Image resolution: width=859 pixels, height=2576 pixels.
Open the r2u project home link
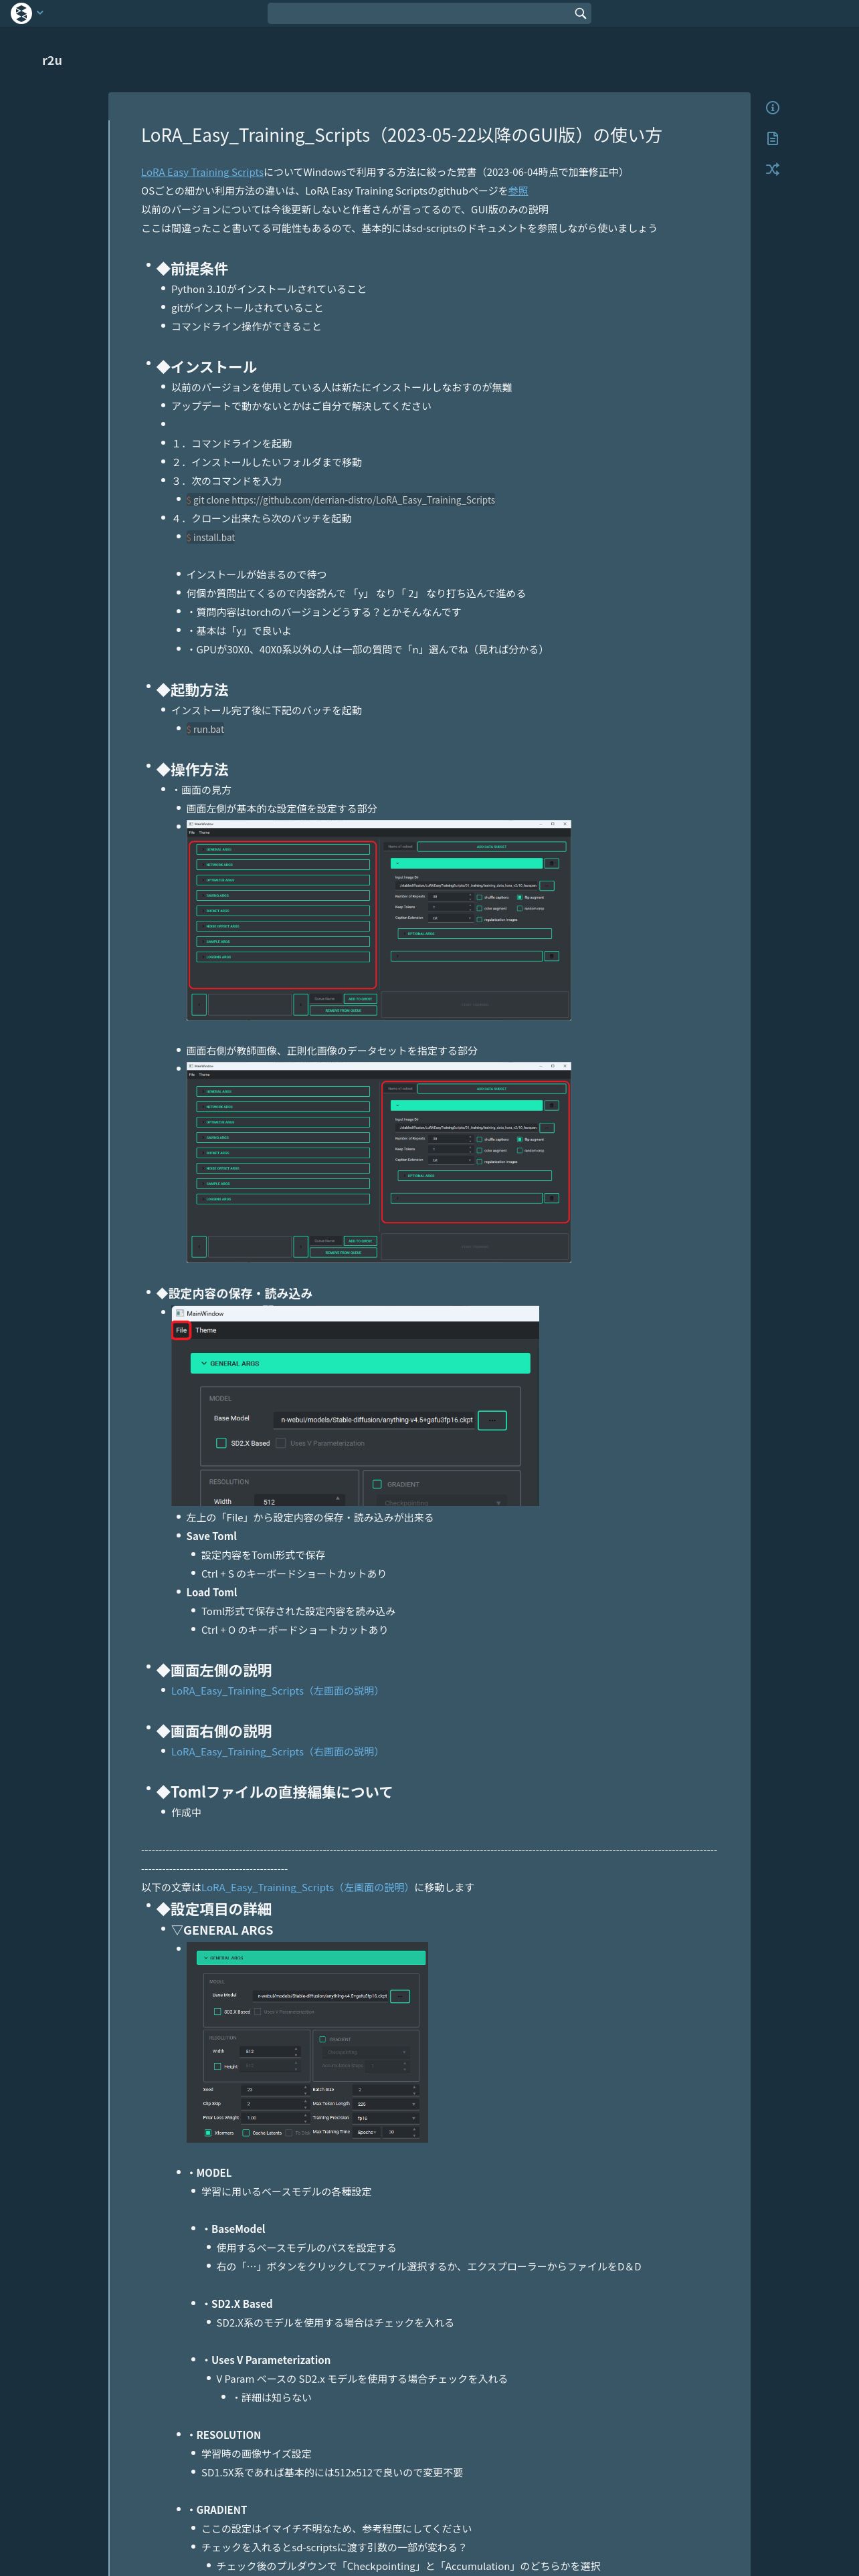[52, 60]
